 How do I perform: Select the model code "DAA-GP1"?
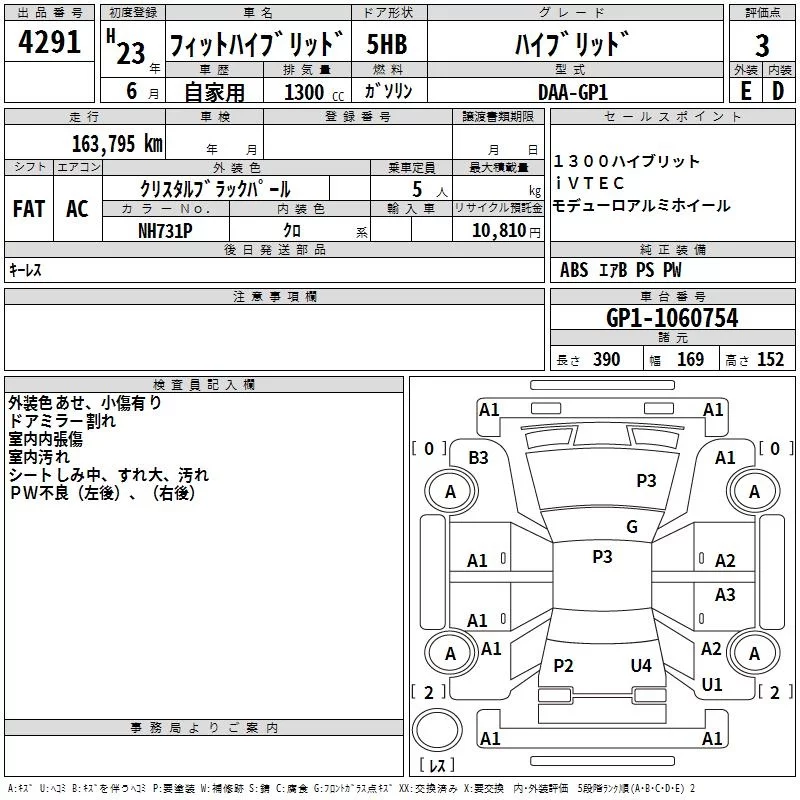[x=573, y=92]
